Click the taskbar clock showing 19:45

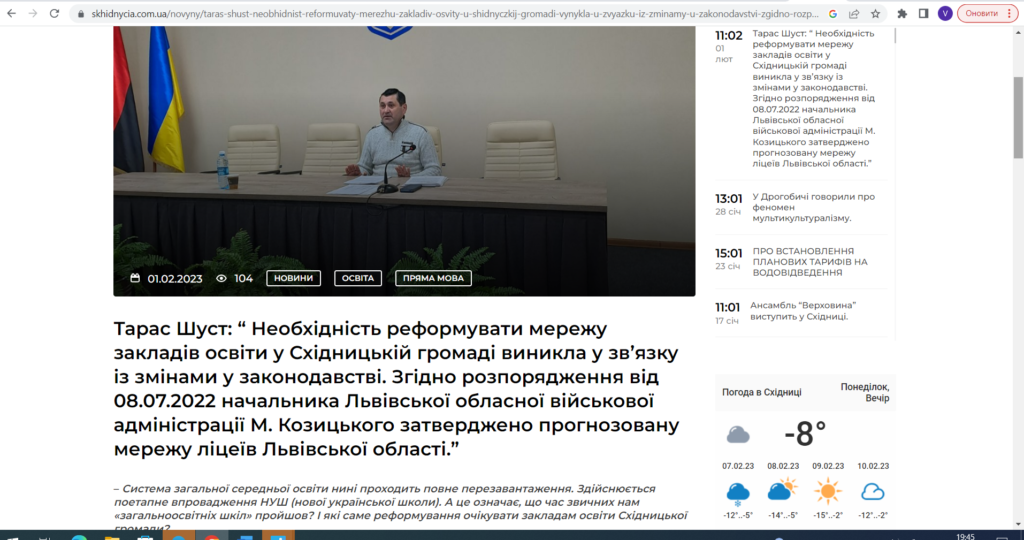965,537
